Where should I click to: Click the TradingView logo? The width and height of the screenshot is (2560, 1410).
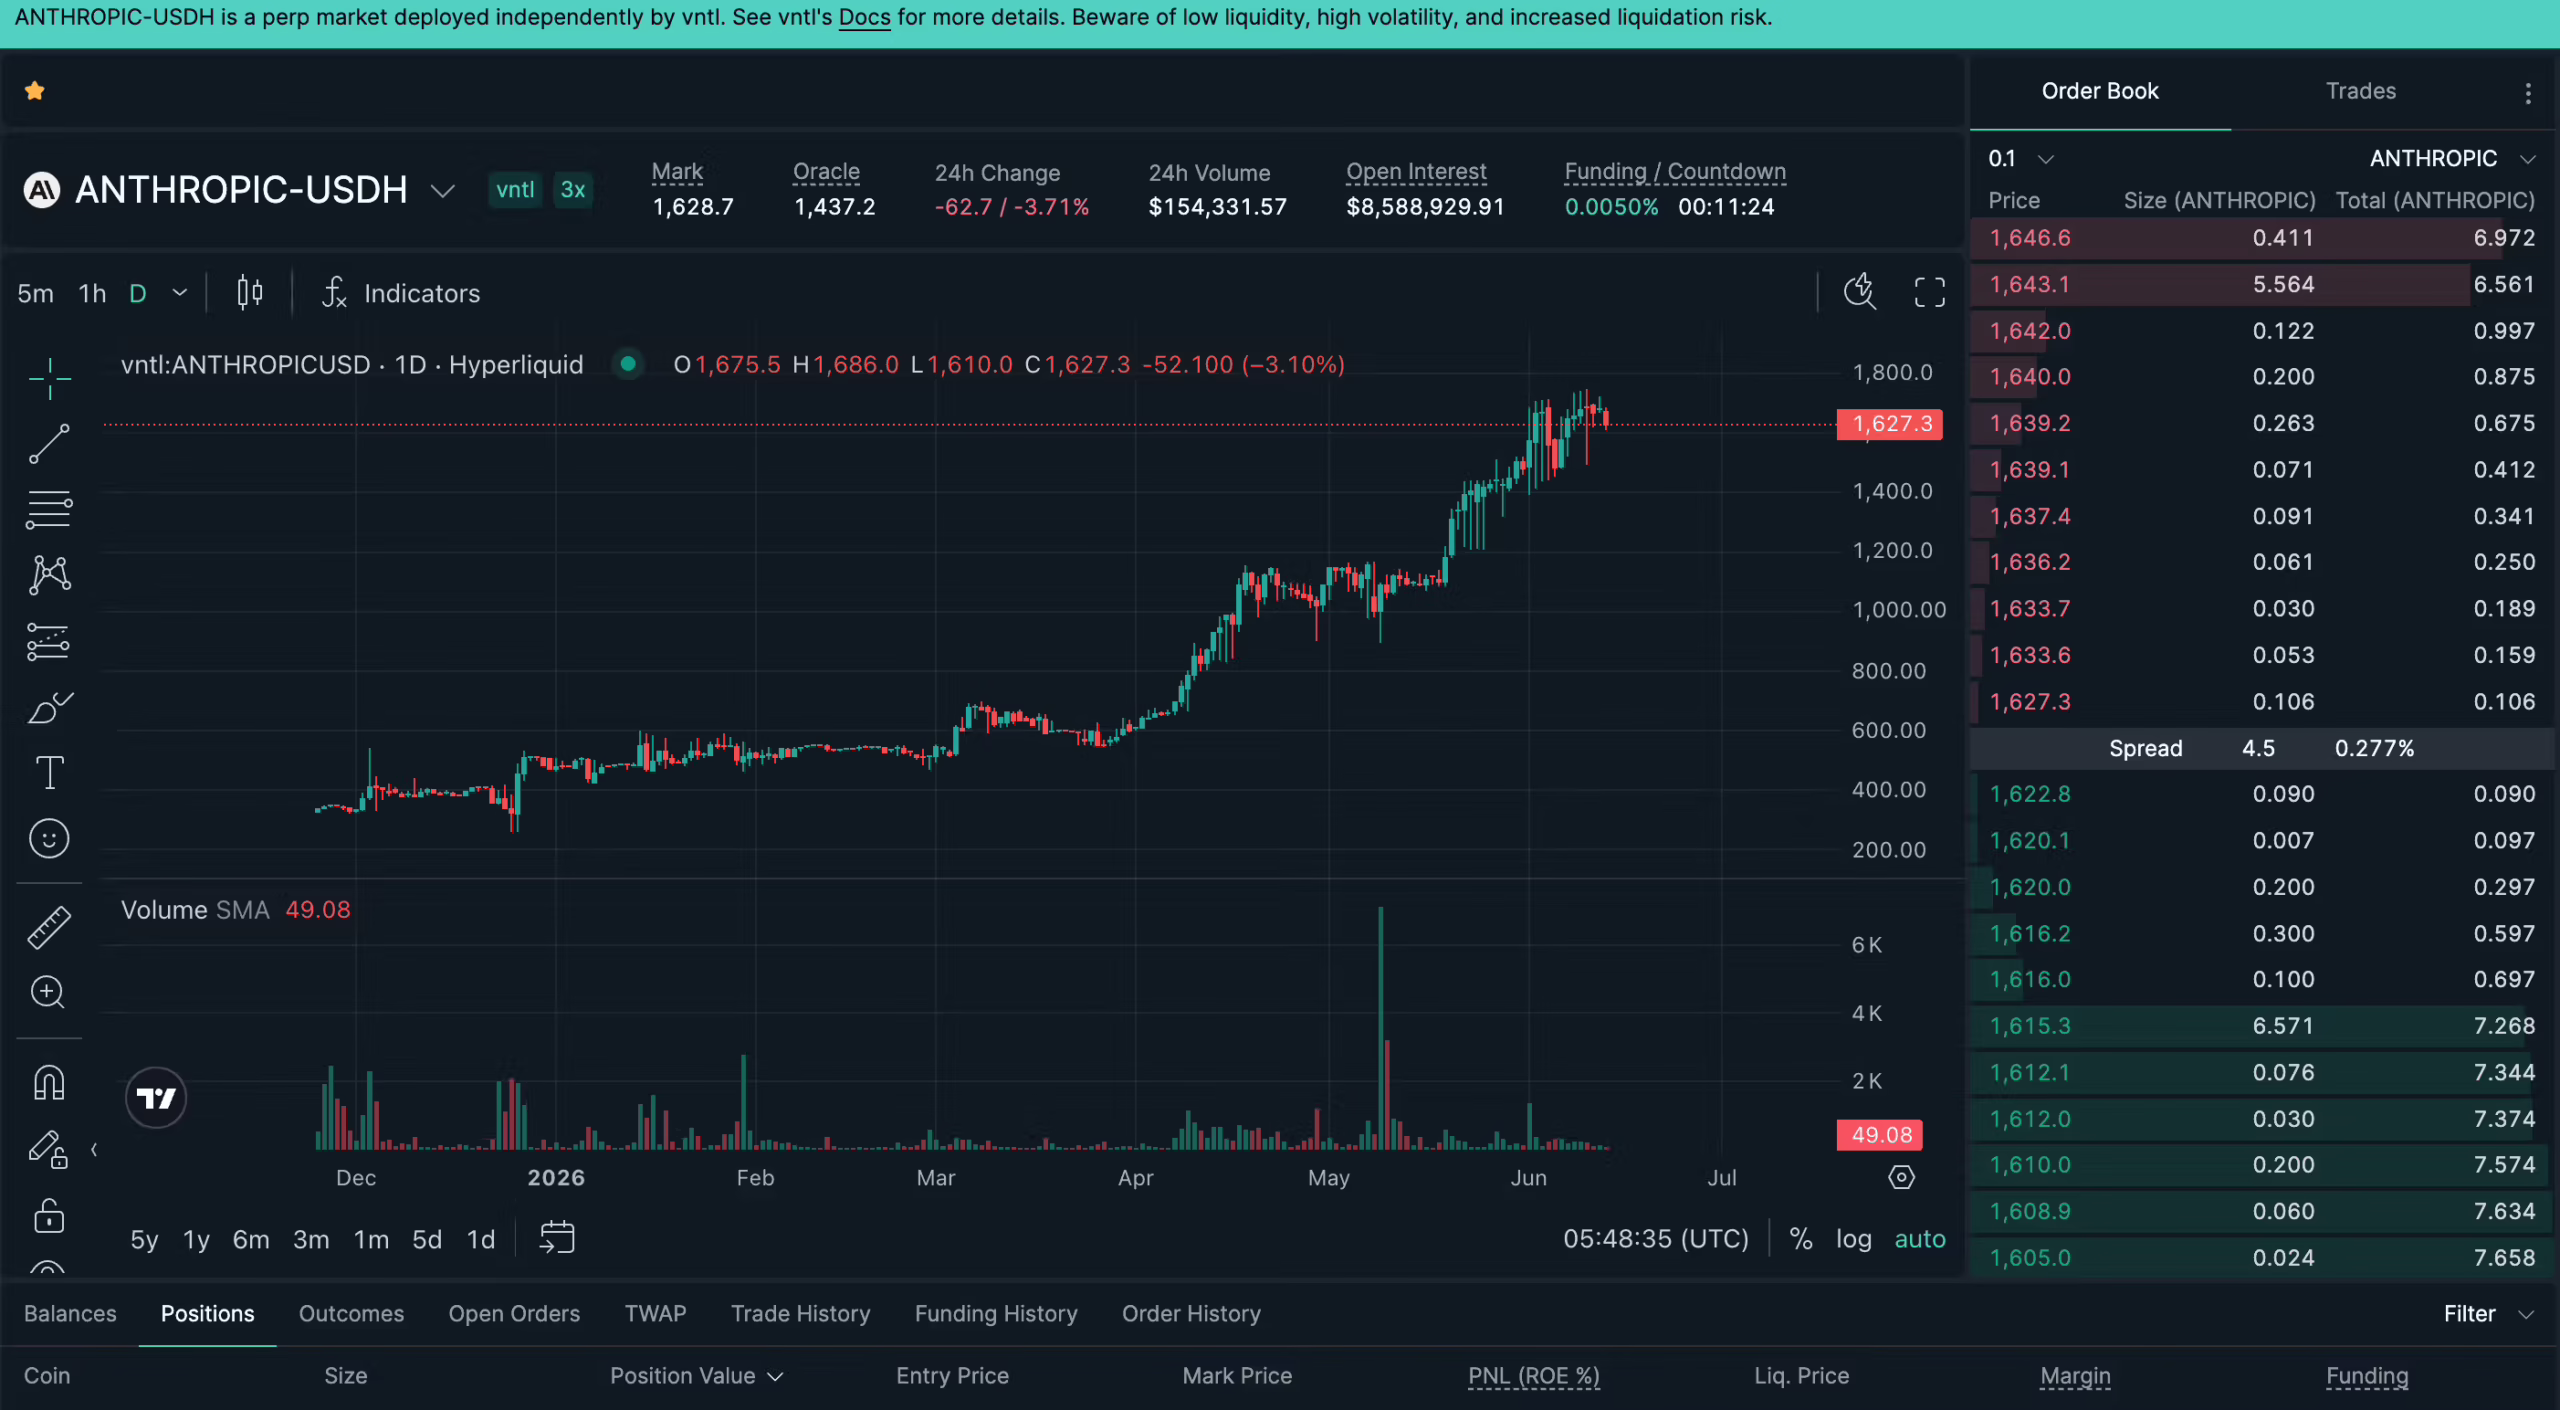coord(156,1098)
